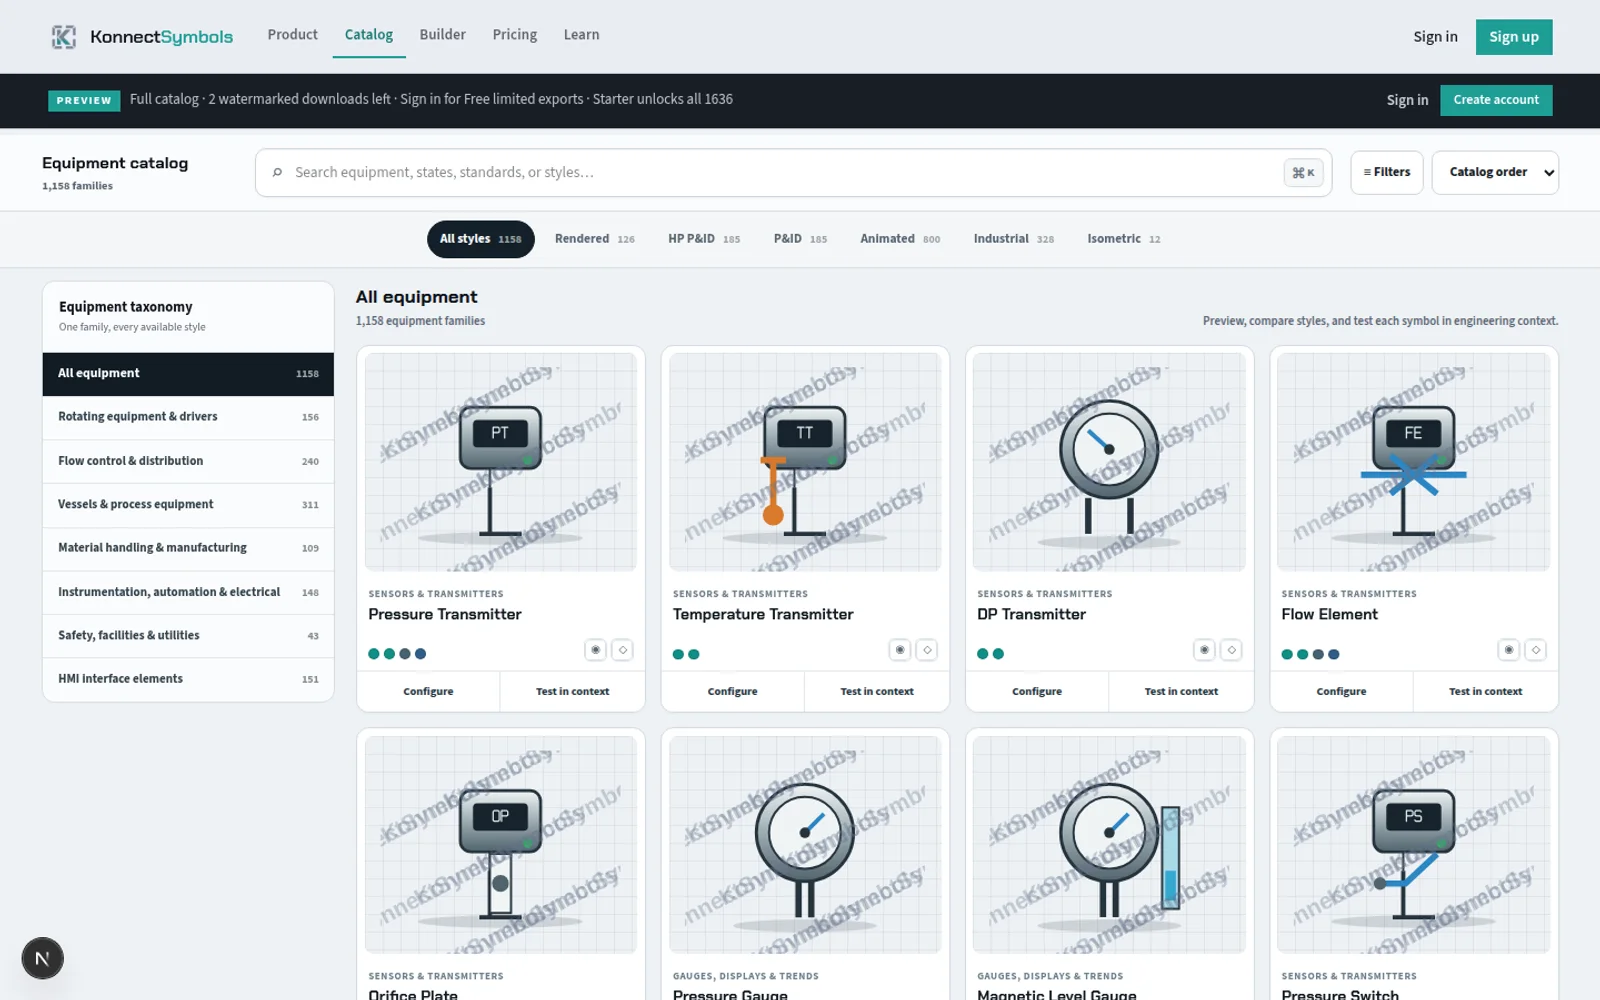Select Rotating equipment & drivers category
The image size is (1600, 1000).
point(188,417)
